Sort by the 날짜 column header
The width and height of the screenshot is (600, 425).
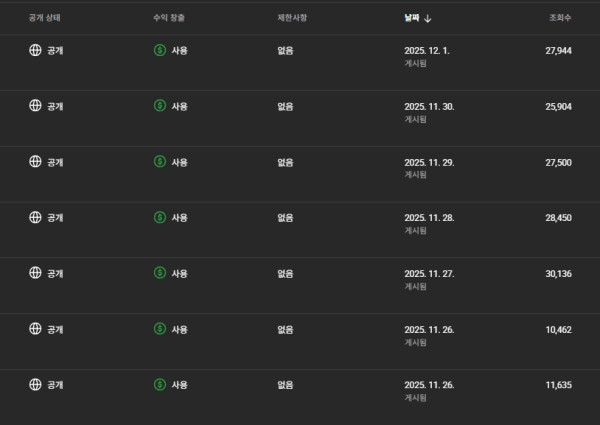coord(411,18)
